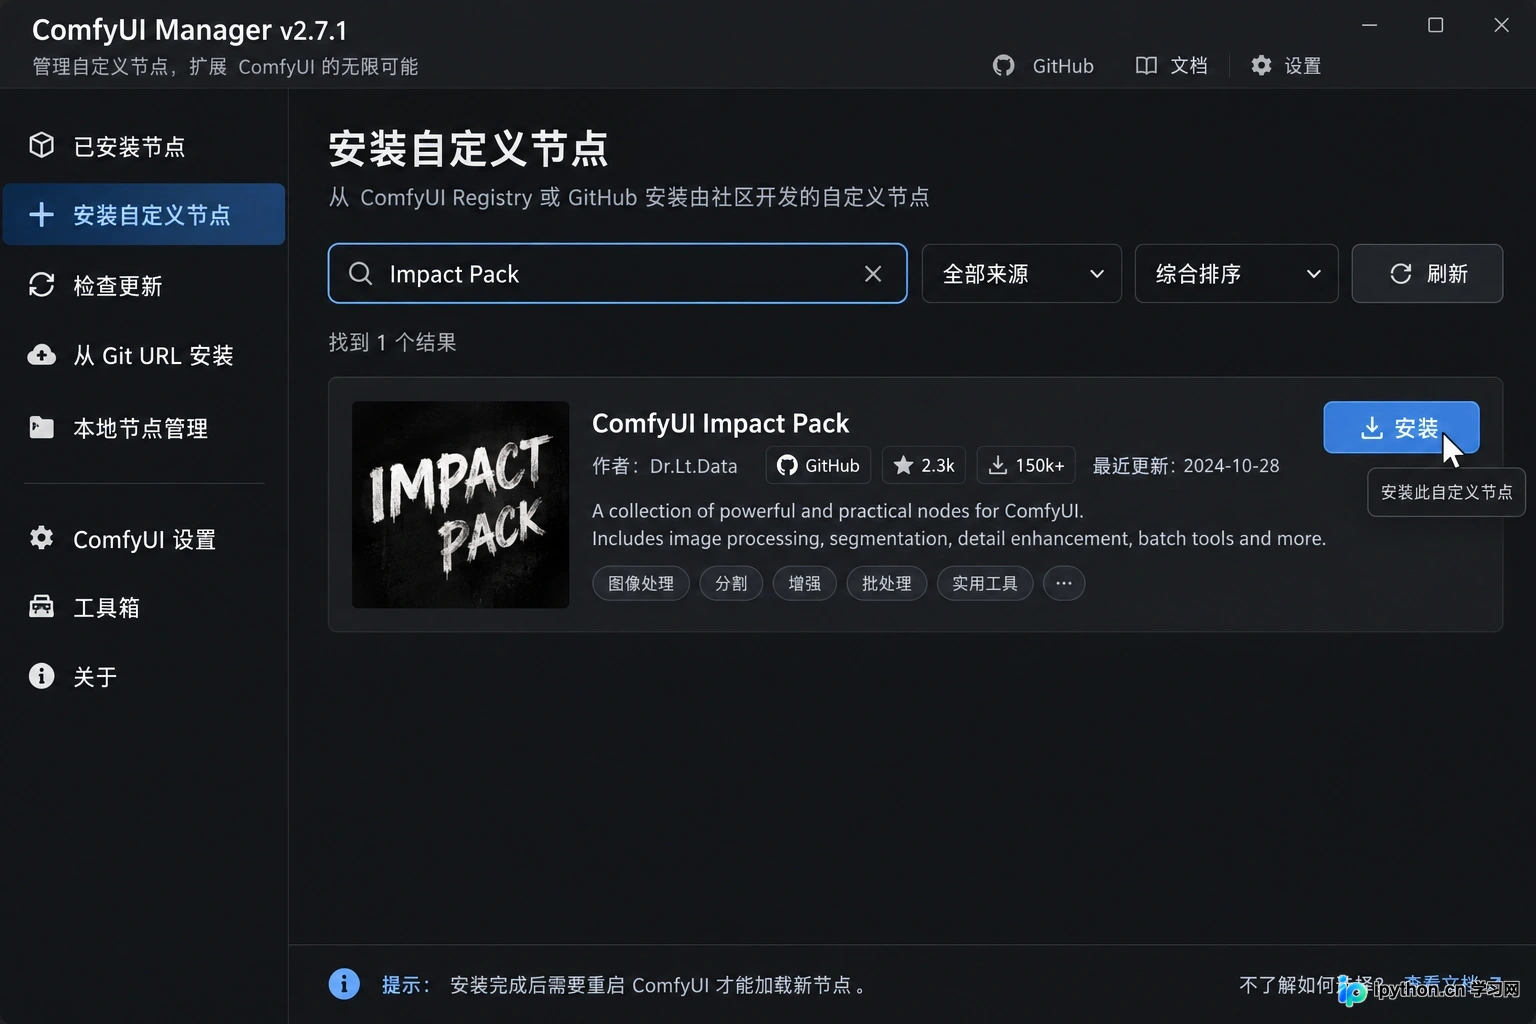Click the refresh arrows icon beside 检查更新
This screenshot has height=1024, width=1536.
coord(41,285)
